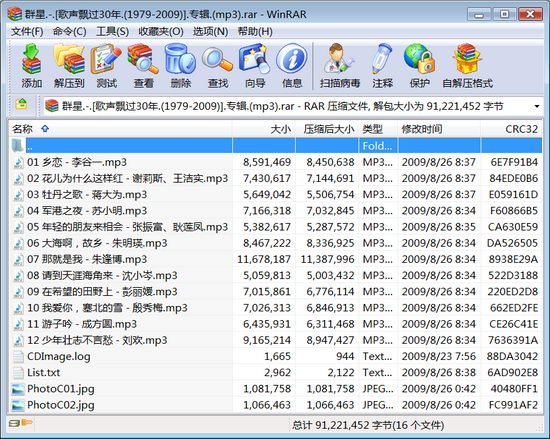Viewport: 550px width, 439px height.
Task: Open the 工具(S) menu
Action: 112,32
